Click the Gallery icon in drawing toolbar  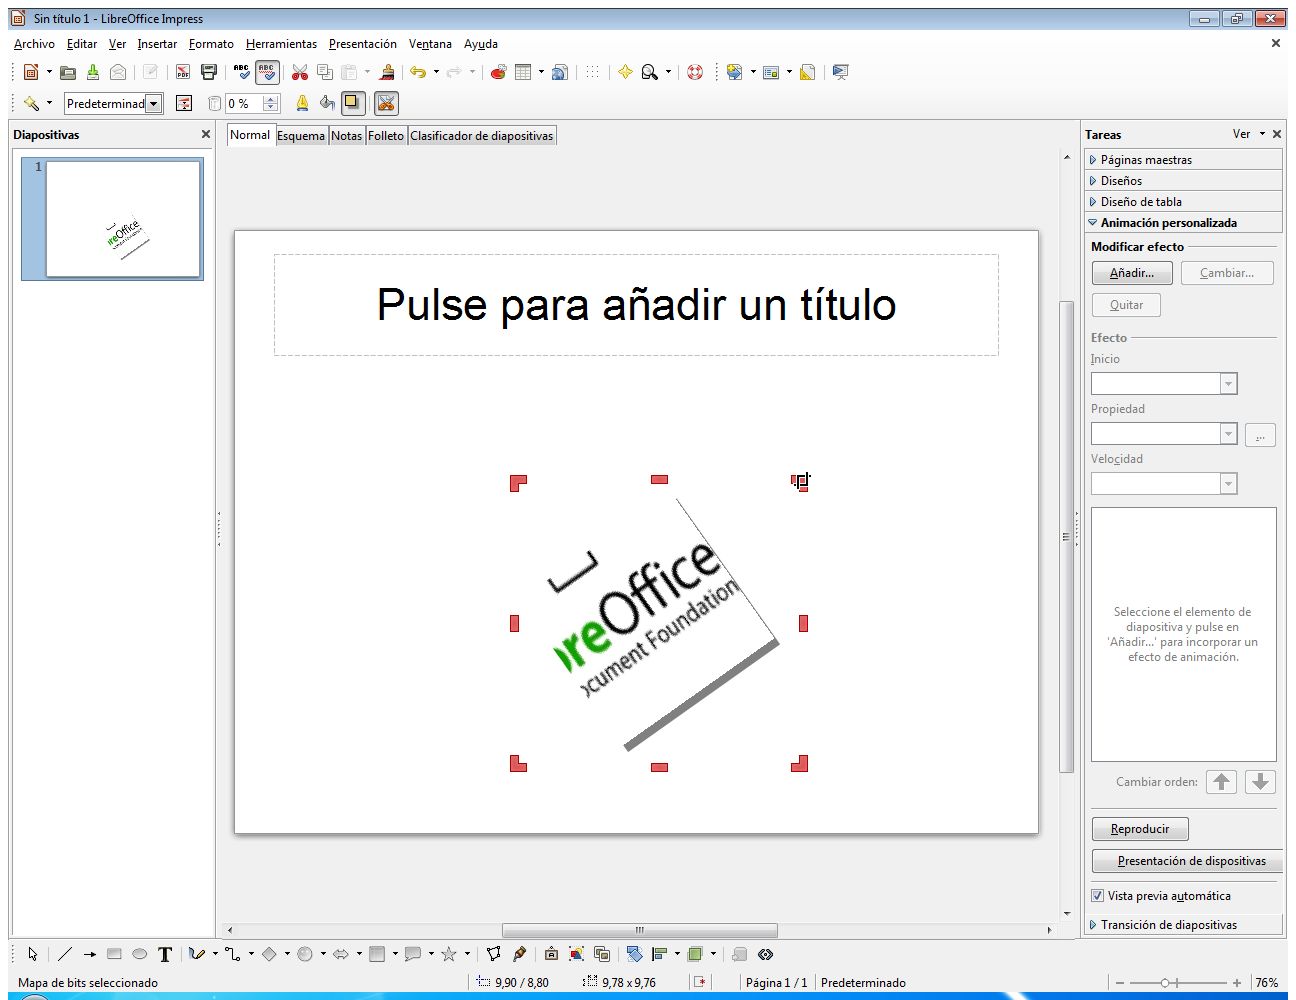click(601, 954)
